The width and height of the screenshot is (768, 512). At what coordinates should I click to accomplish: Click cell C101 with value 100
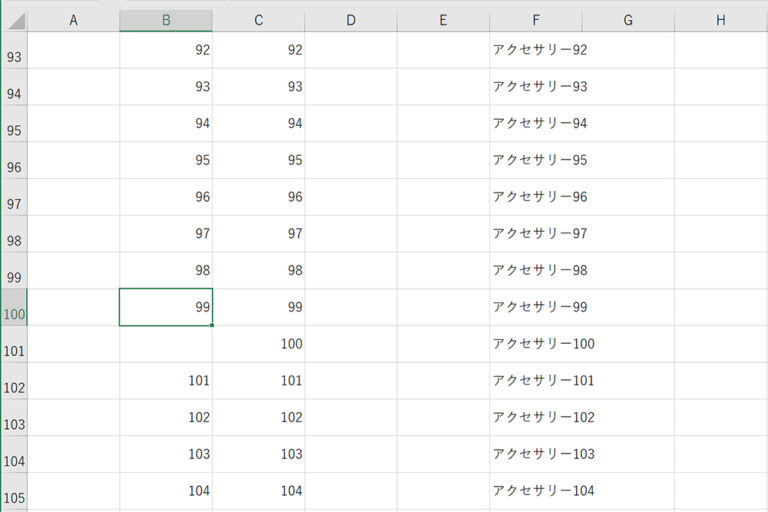click(x=259, y=344)
